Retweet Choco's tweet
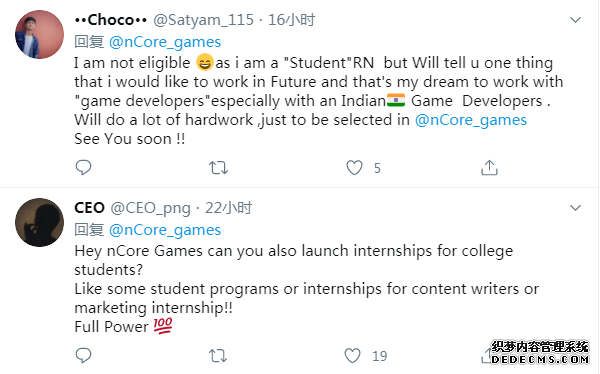Viewport: 600px width, 374px height. 218,168
